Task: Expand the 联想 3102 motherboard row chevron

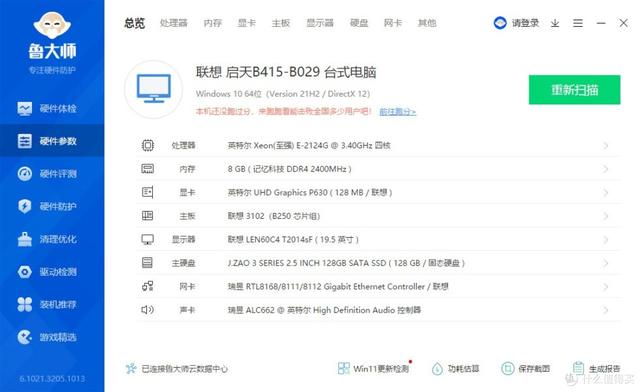Action: (x=606, y=216)
